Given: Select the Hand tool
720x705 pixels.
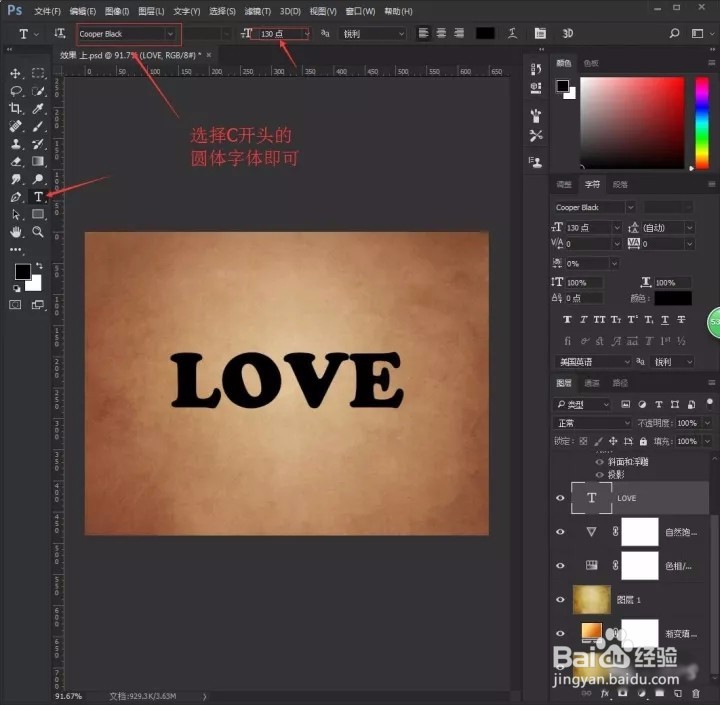Looking at the screenshot, I should [16, 232].
